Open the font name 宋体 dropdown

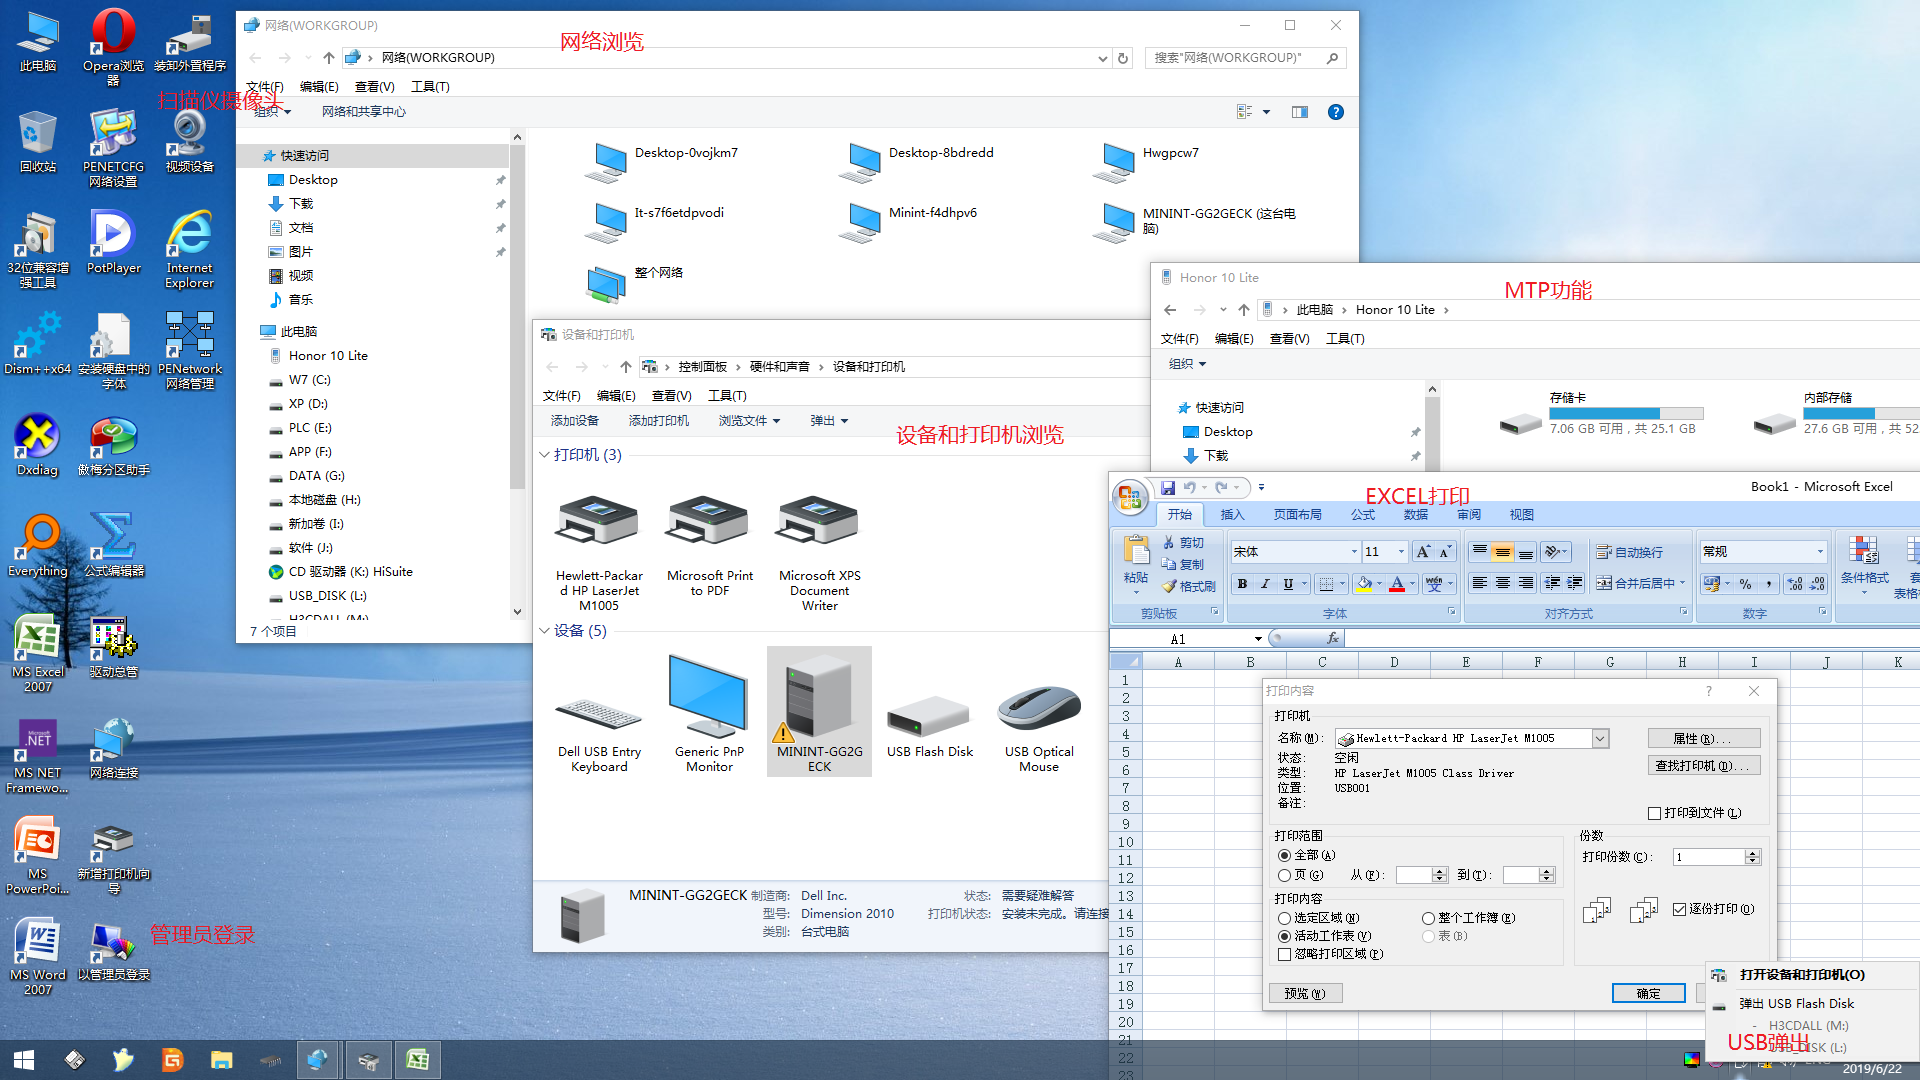pos(1354,552)
